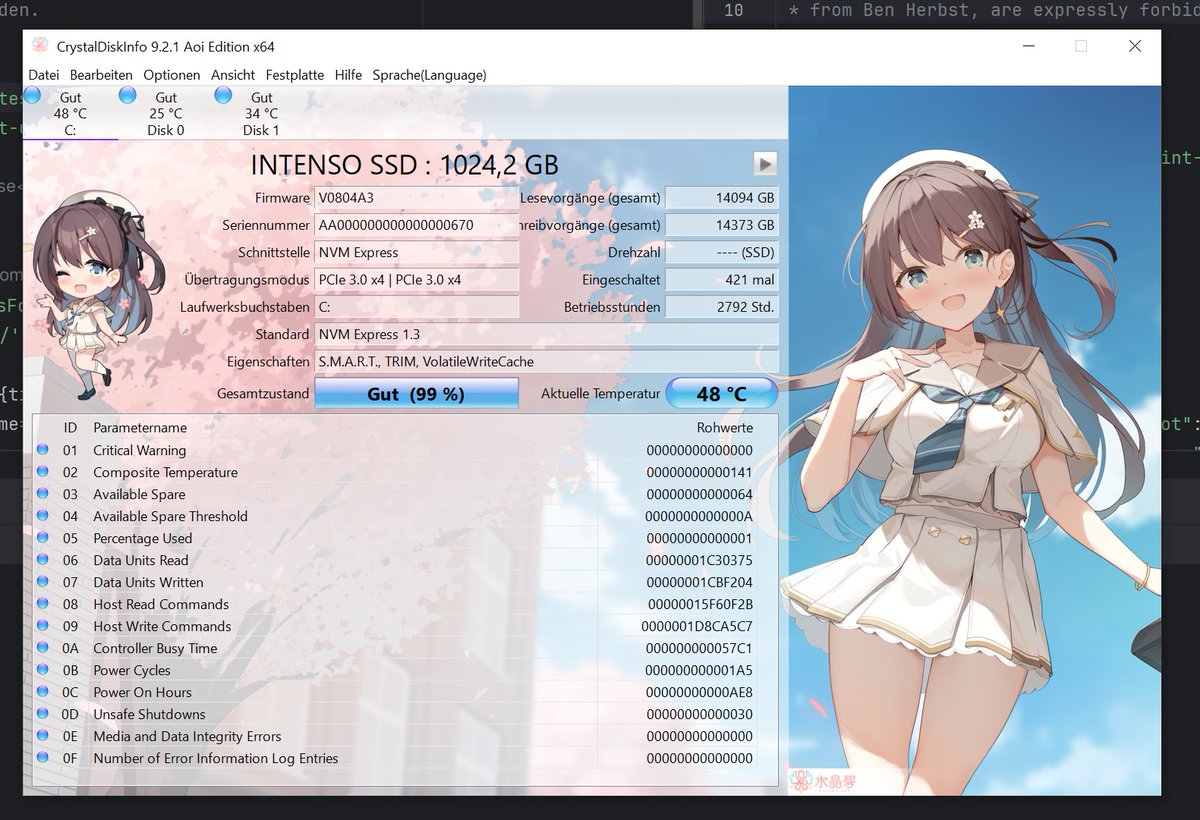Click the INTENSO SSD : 1024,2 GB title

pyautogui.click(x=404, y=164)
